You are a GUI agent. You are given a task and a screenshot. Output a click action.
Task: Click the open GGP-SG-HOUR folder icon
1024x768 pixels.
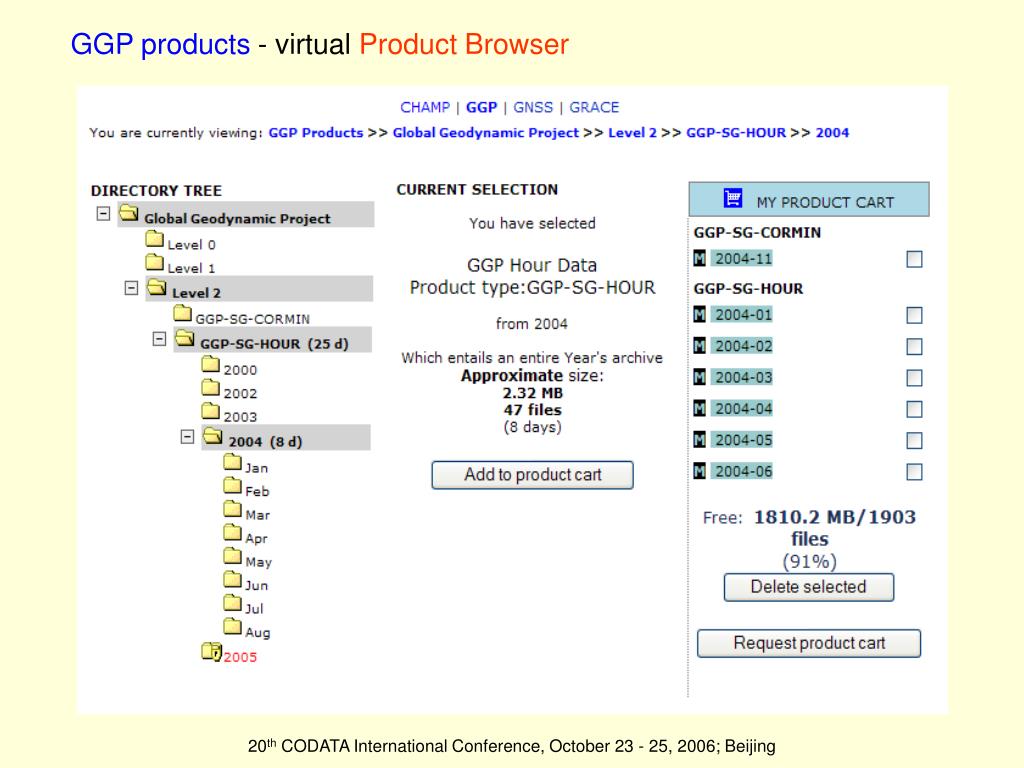click(x=185, y=338)
